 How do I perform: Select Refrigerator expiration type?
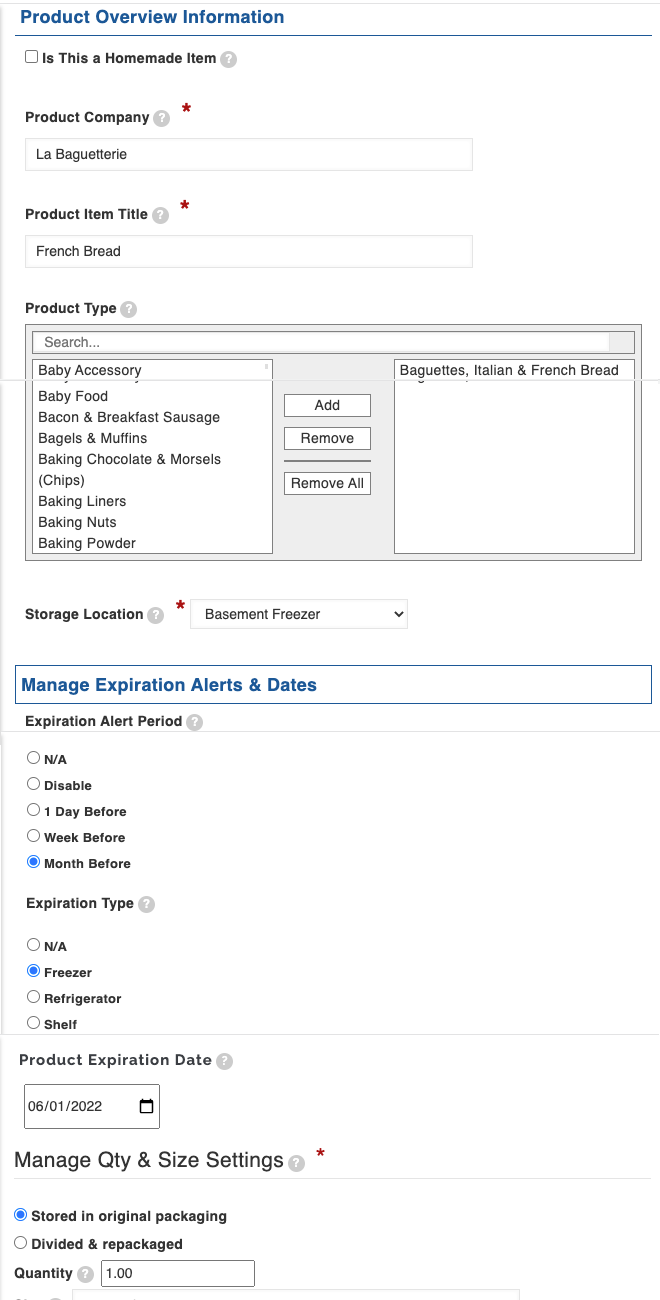34,997
